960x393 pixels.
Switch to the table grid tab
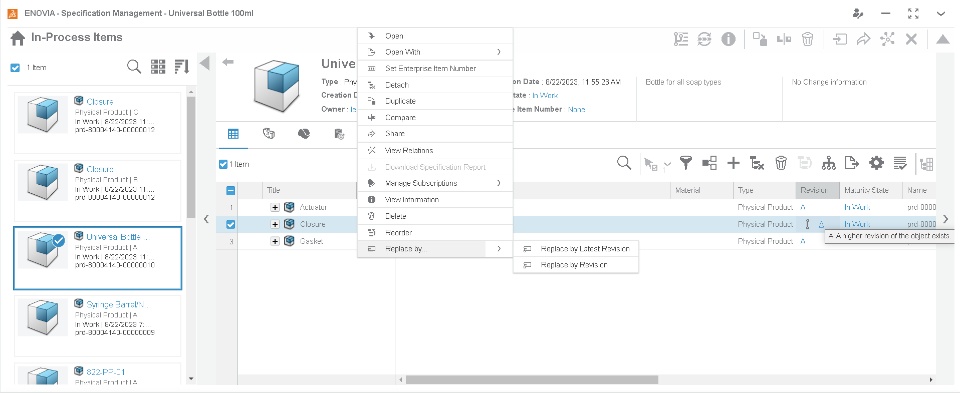point(233,134)
